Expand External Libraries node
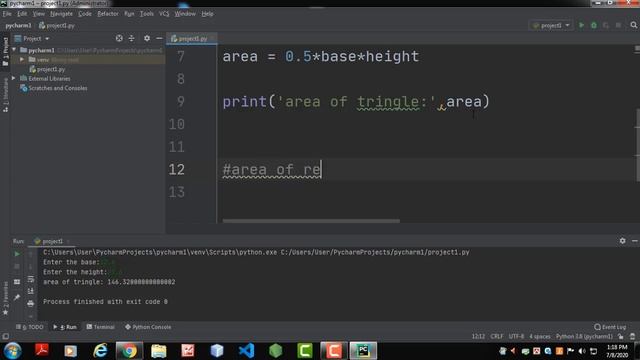Viewport: 640px width, 360px height. pos(13,78)
